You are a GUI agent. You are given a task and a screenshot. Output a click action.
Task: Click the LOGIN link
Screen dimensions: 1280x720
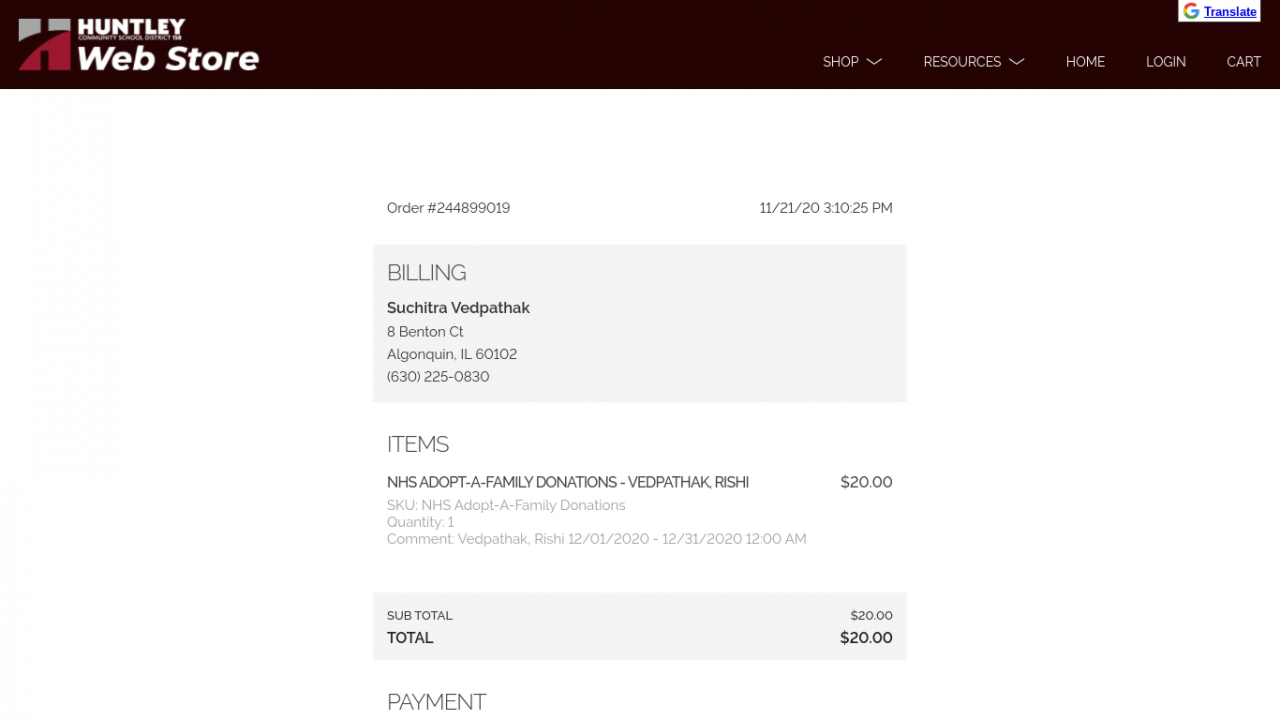[1166, 62]
